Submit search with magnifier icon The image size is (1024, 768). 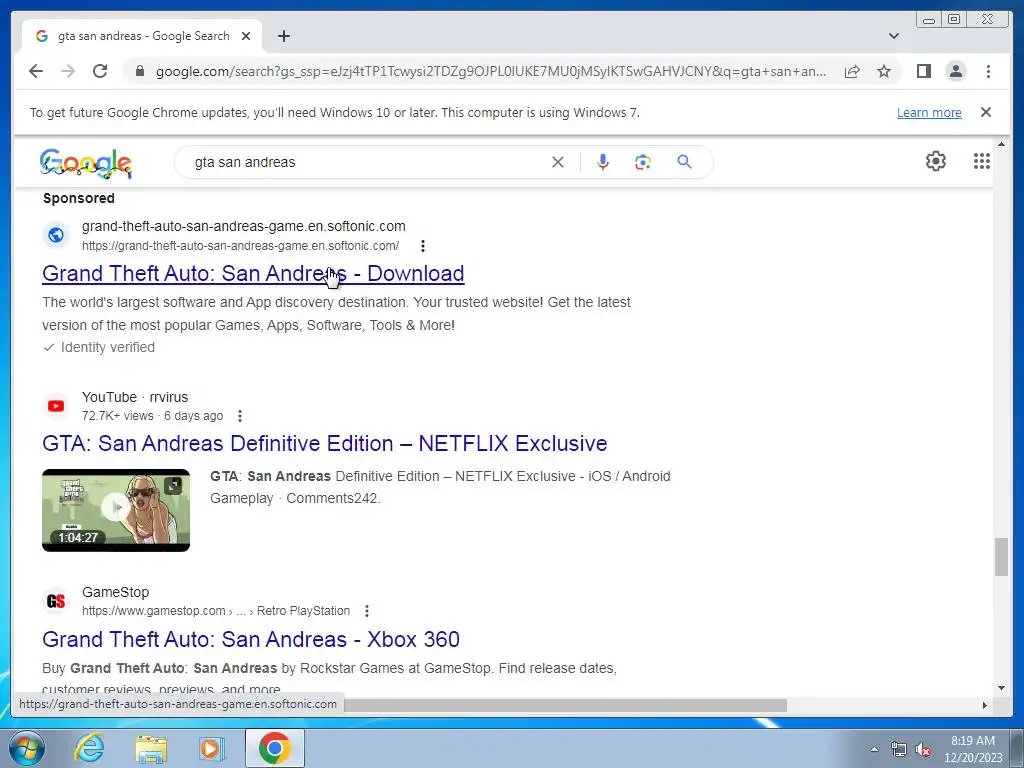pyautogui.click(x=684, y=162)
